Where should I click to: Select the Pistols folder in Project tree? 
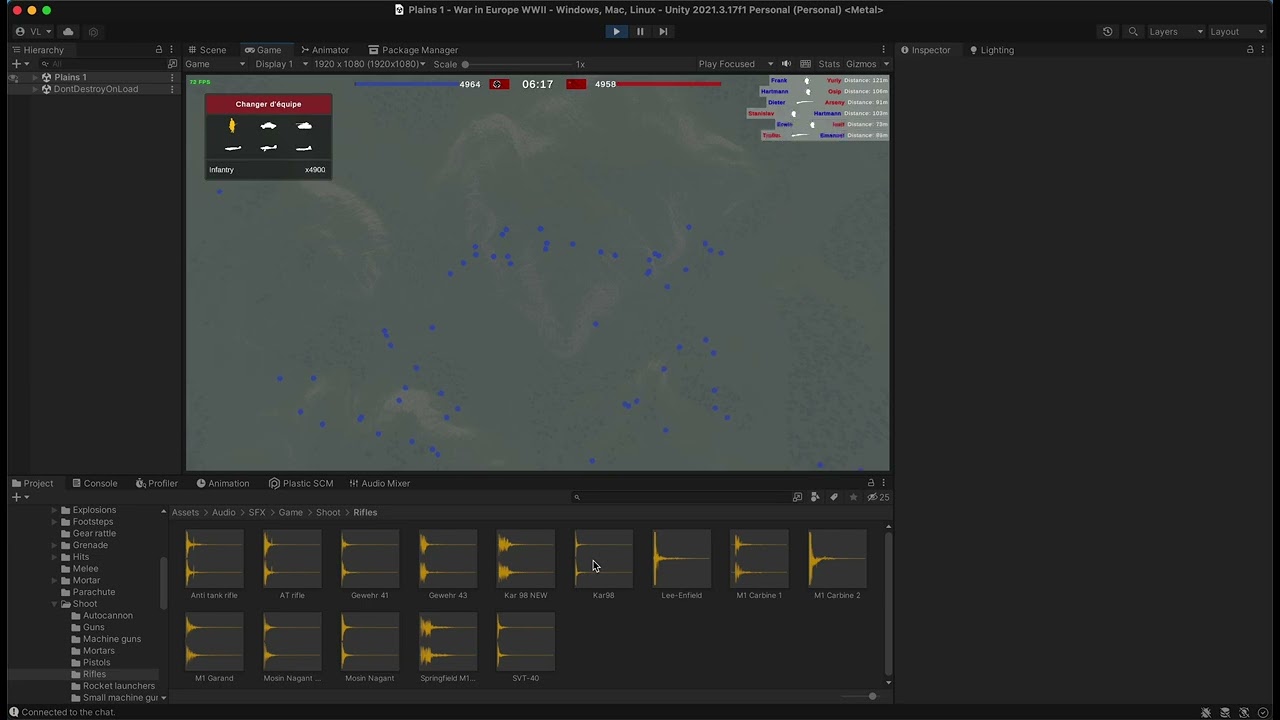point(97,662)
